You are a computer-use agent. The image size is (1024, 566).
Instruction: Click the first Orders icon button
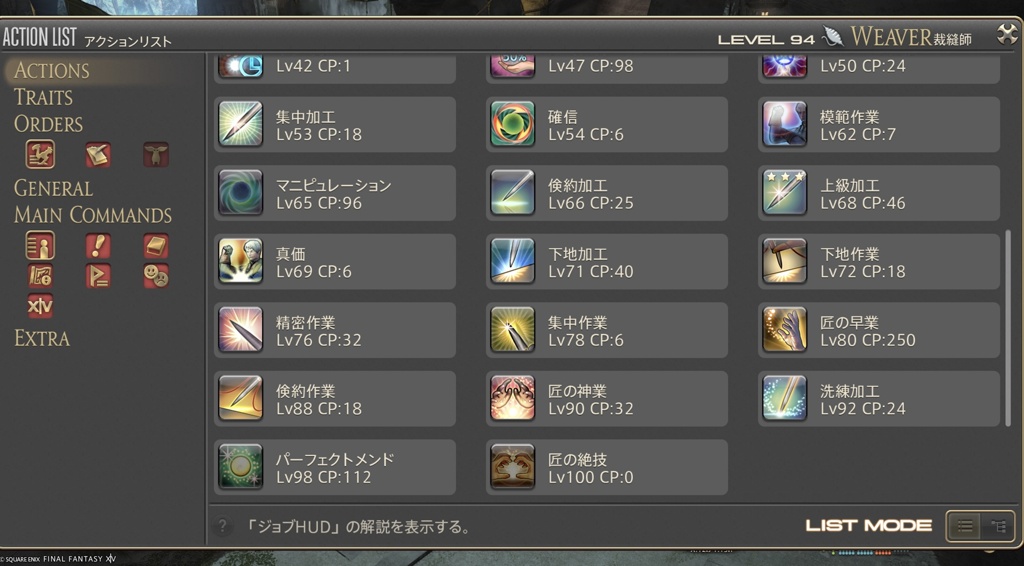[x=40, y=155]
